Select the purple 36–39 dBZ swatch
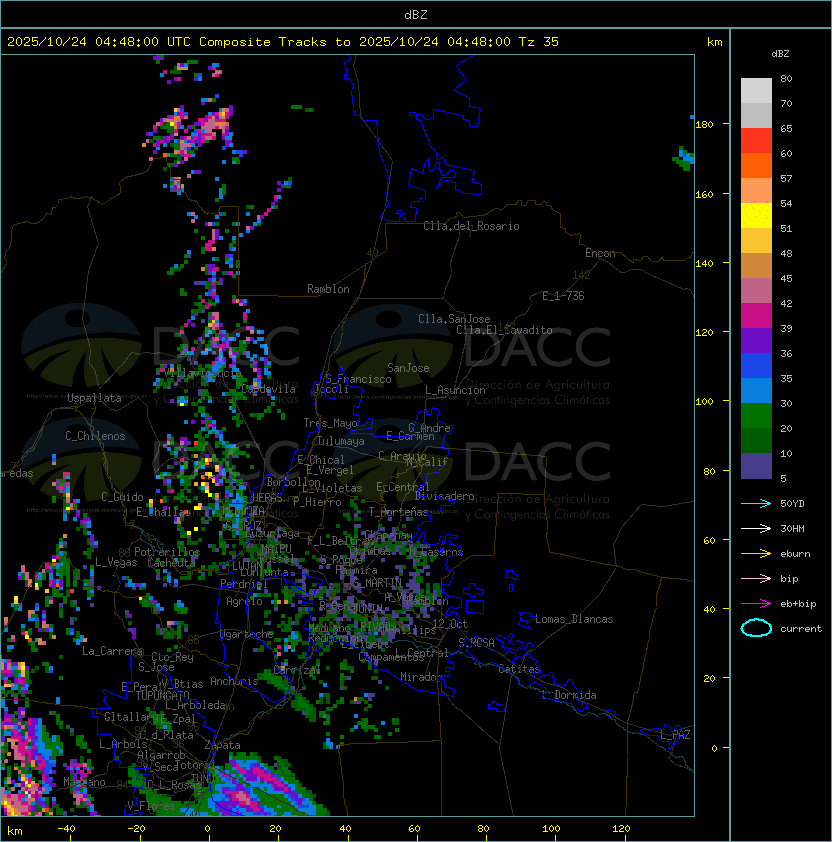Screen dimensions: 832x842 pyautogui.click(x=756, y=341)
